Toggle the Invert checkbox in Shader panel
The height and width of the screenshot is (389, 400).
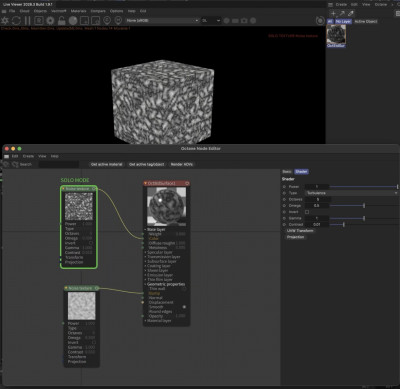pyautogui.click(x=307, y=212)
